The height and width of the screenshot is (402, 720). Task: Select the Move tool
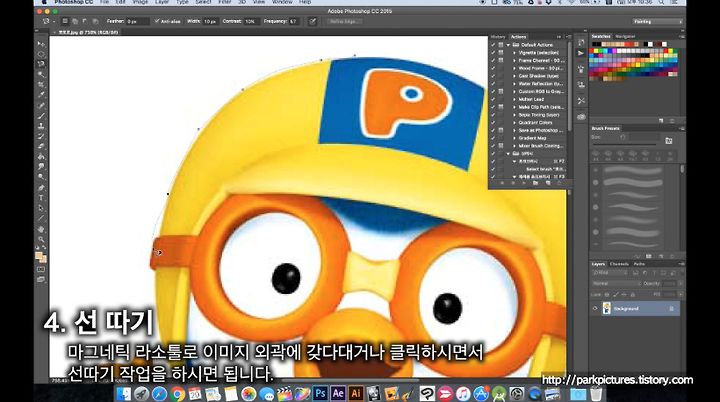41,44
